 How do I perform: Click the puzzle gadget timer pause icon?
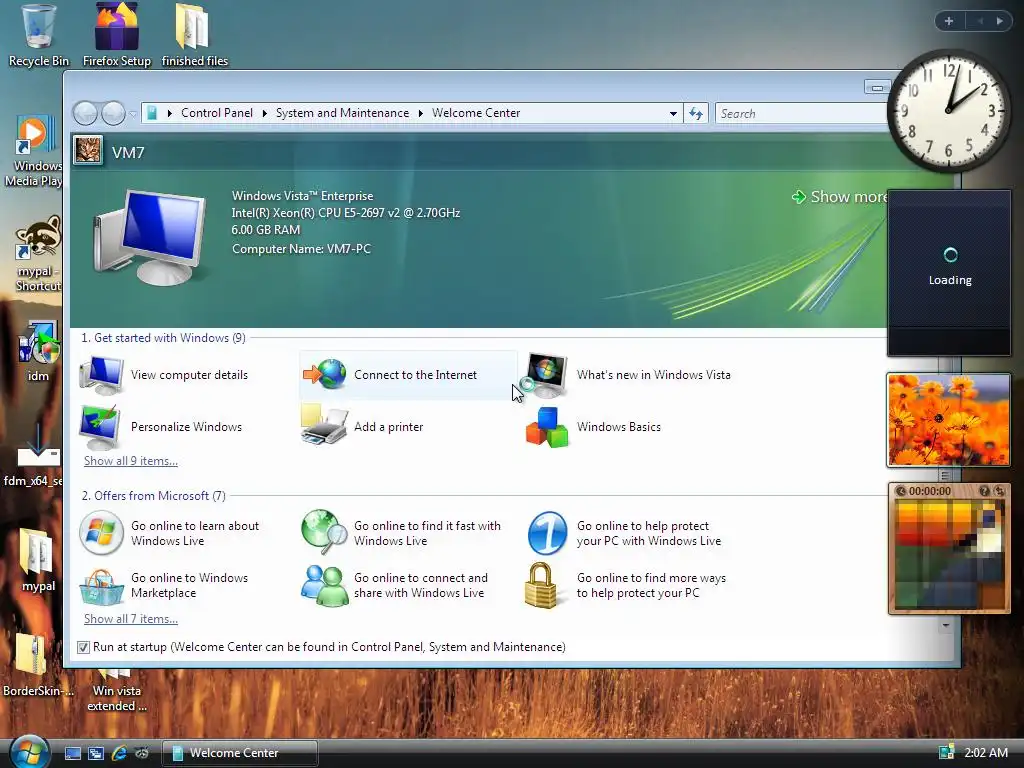click(x=901, y=491)
